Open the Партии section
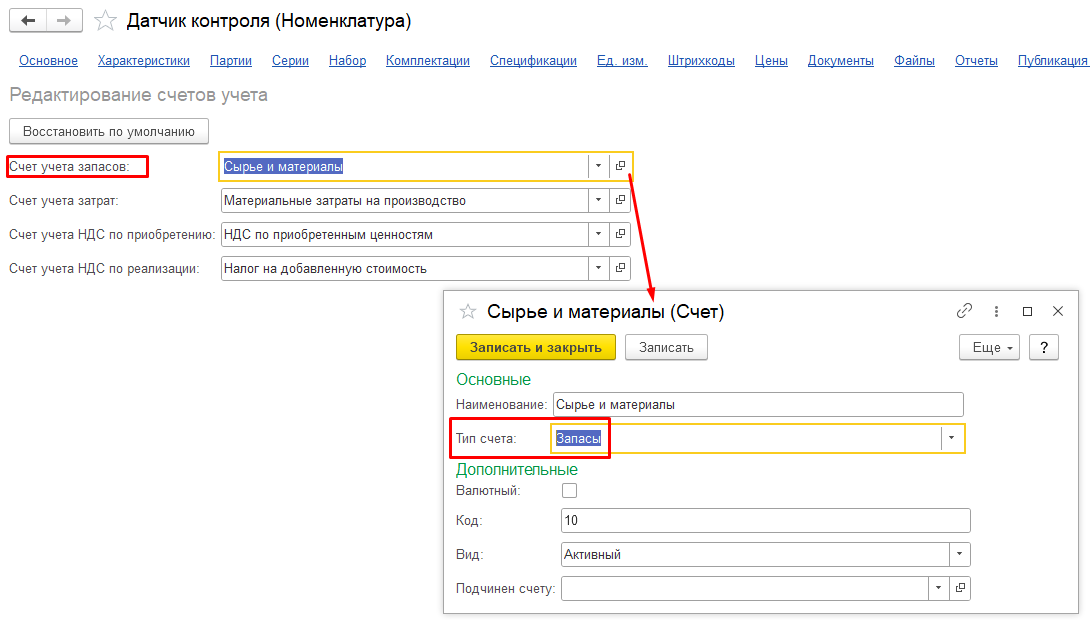Viewport: 1090px width, 620px height. point(231,60)
